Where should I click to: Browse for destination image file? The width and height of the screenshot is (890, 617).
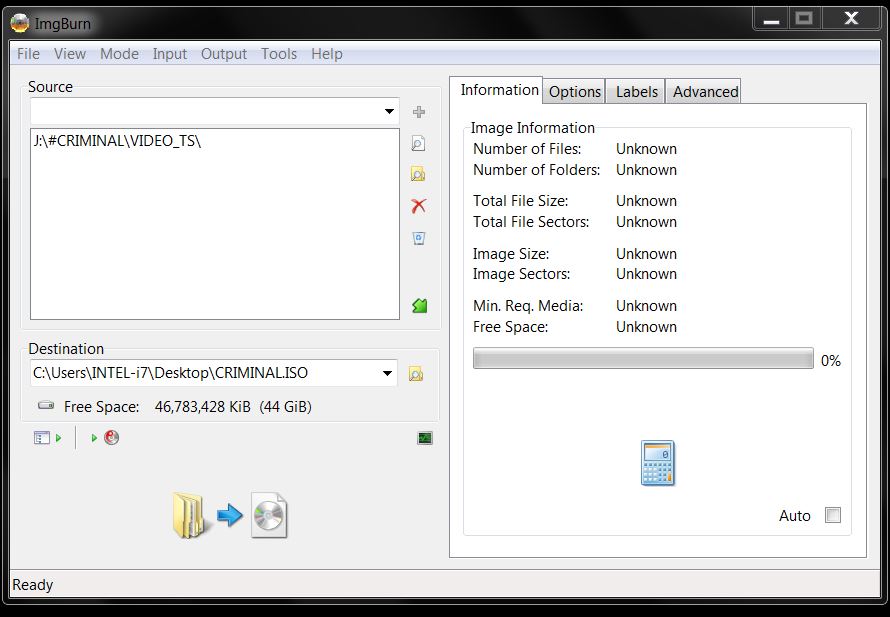(x=416, y=373)
